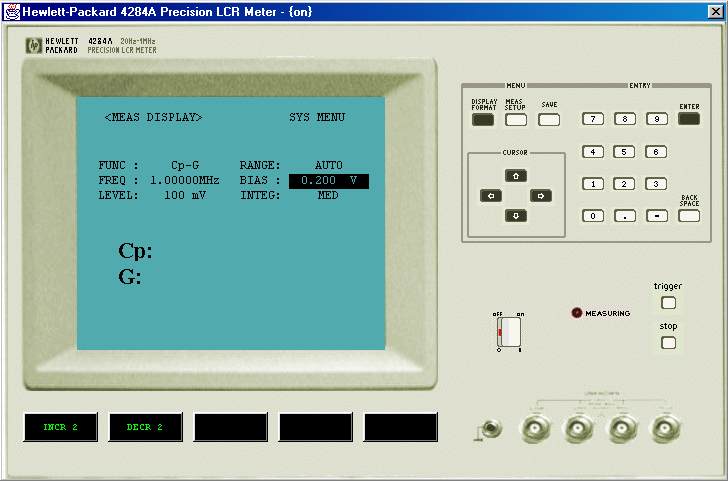This screenshot has height=481, width=728.
Task: Click the fourth BNC connector
Action: pos(665,428)
